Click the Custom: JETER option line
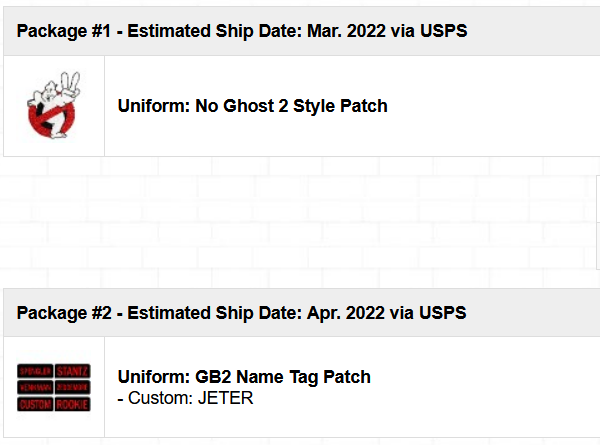 (x=185, y=398)
